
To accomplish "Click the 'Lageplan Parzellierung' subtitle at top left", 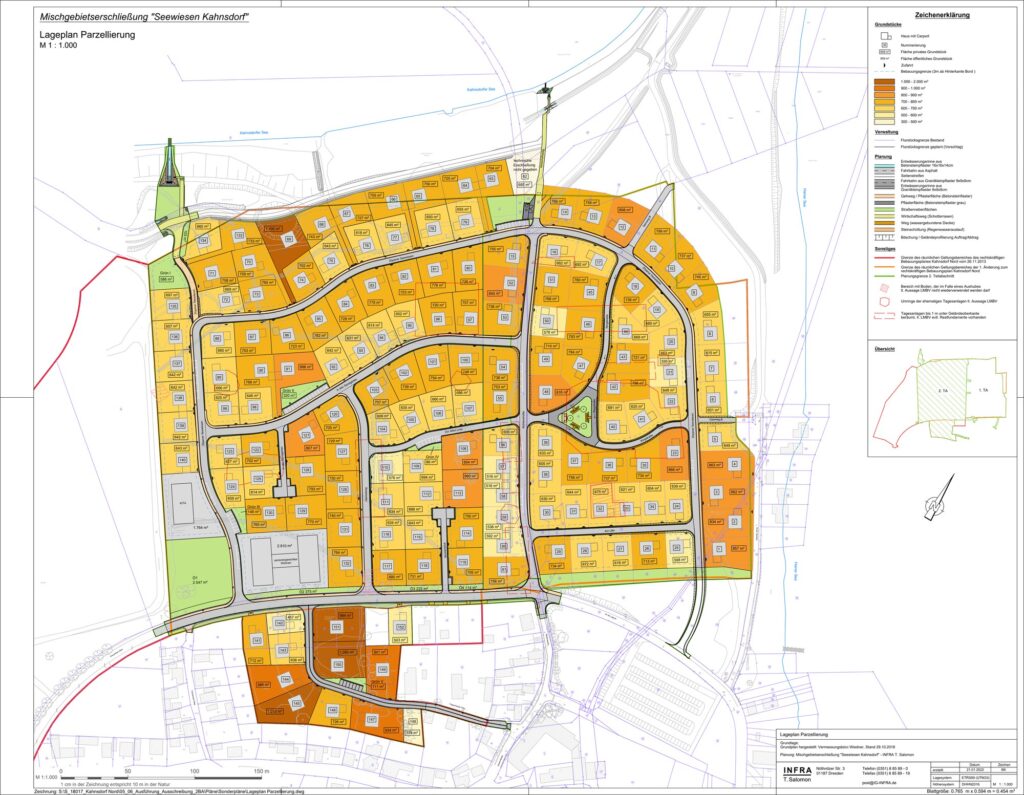I will point(87,35).
